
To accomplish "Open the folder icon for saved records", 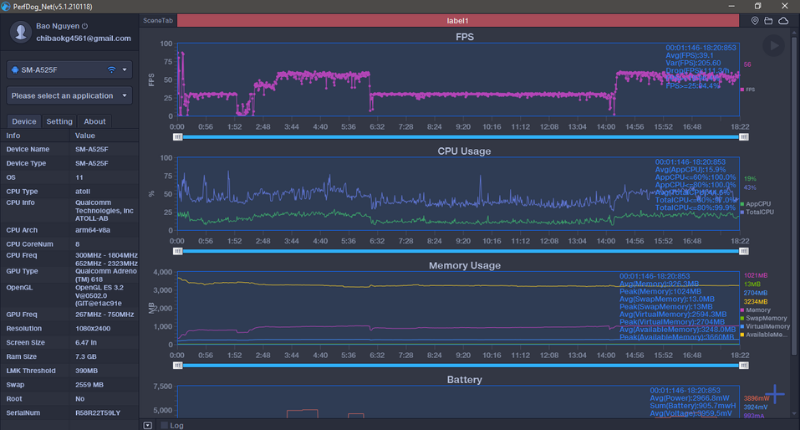I will click(x=770, y=20).
